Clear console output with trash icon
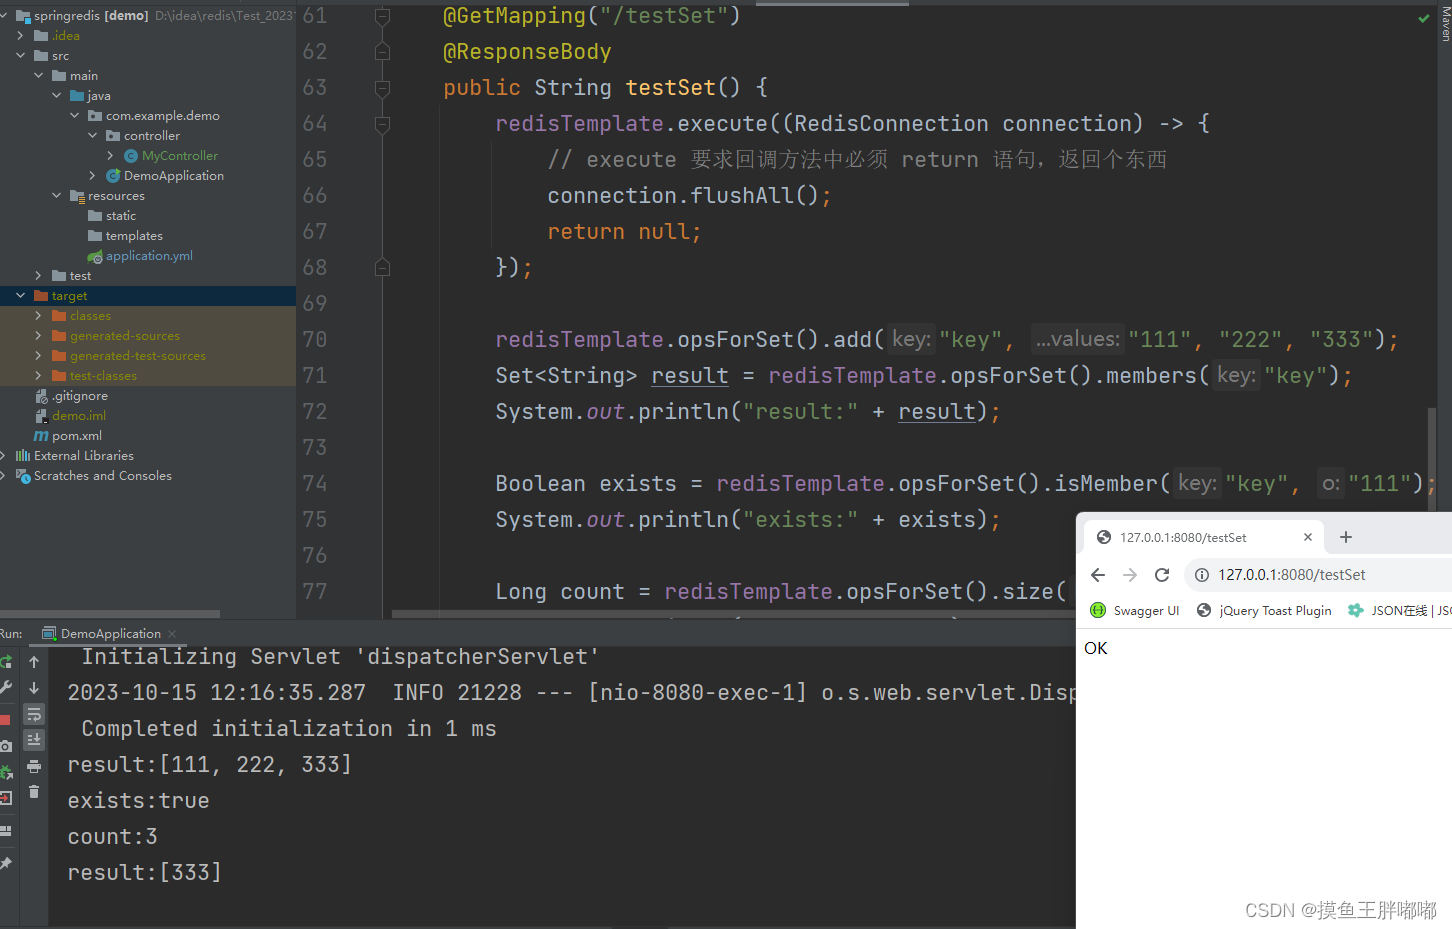Image resolution: width=1452 pixels, height=929 pixels. tap(34, 792)
